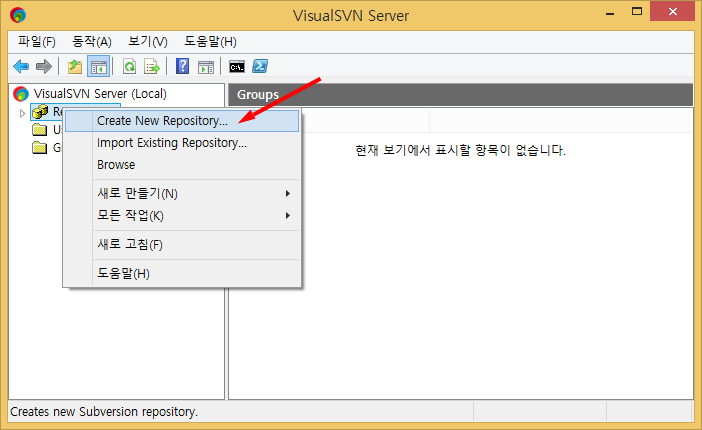702x430 pixels.
Task: Choose Create New Repository... from context menu
Action: pos(182,121)
